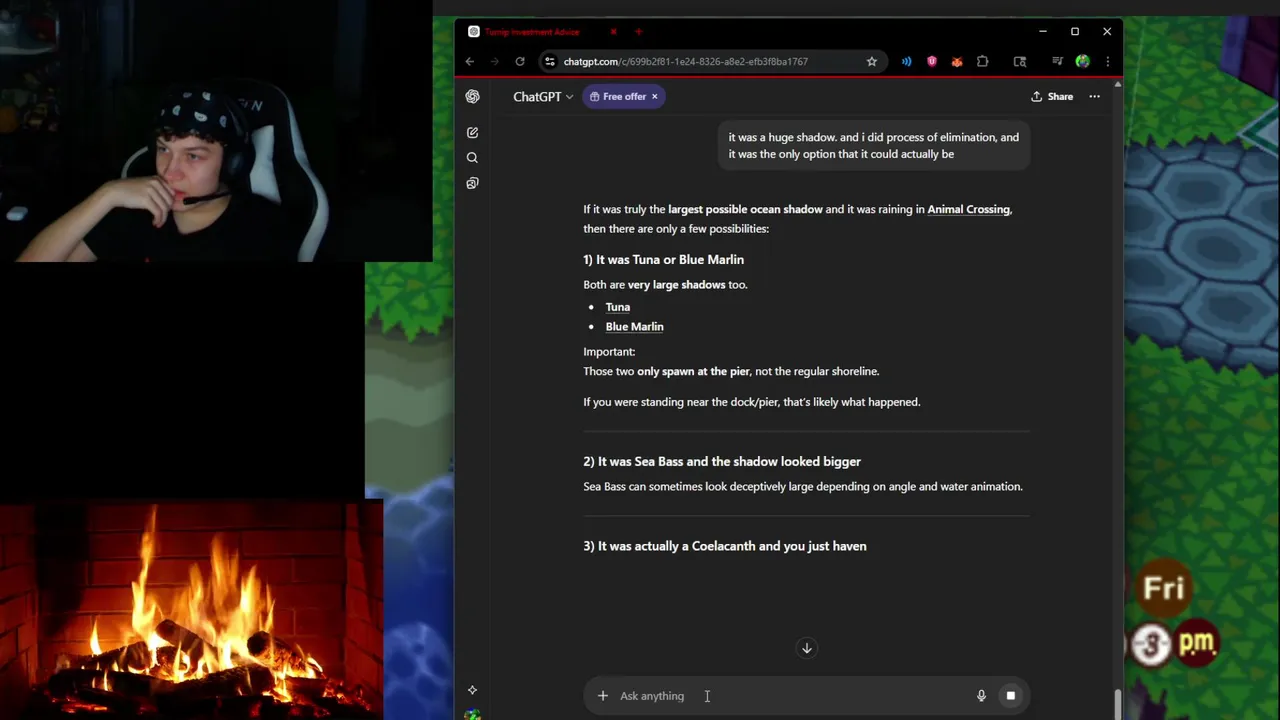Bookmark this page with star icon
This screenshot has width=1280, height=720.
pyautogui.click(x=872, y=61)
